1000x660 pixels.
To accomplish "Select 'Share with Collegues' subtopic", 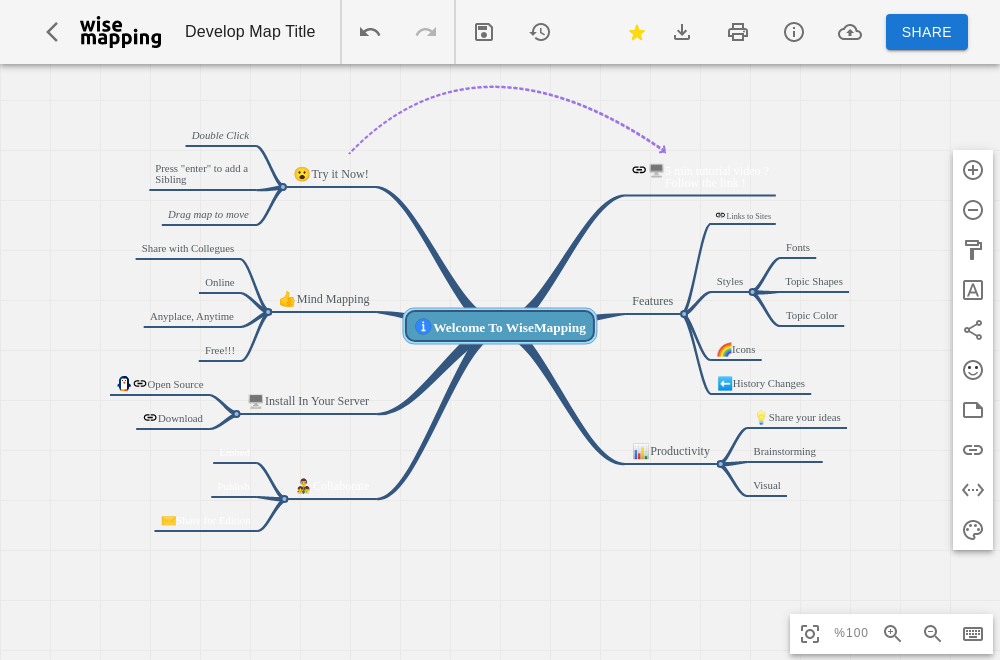I will coord(188,249).
